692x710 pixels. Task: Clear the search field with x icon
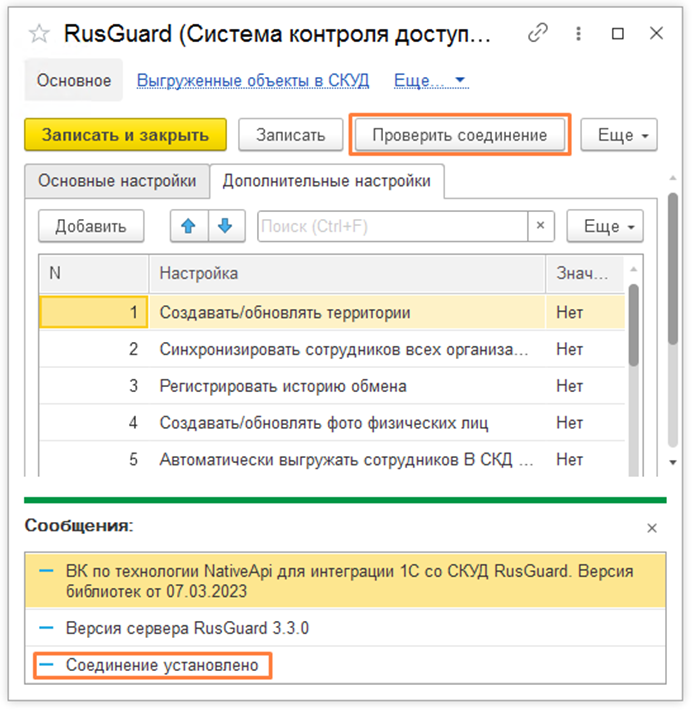click(540, 226)
